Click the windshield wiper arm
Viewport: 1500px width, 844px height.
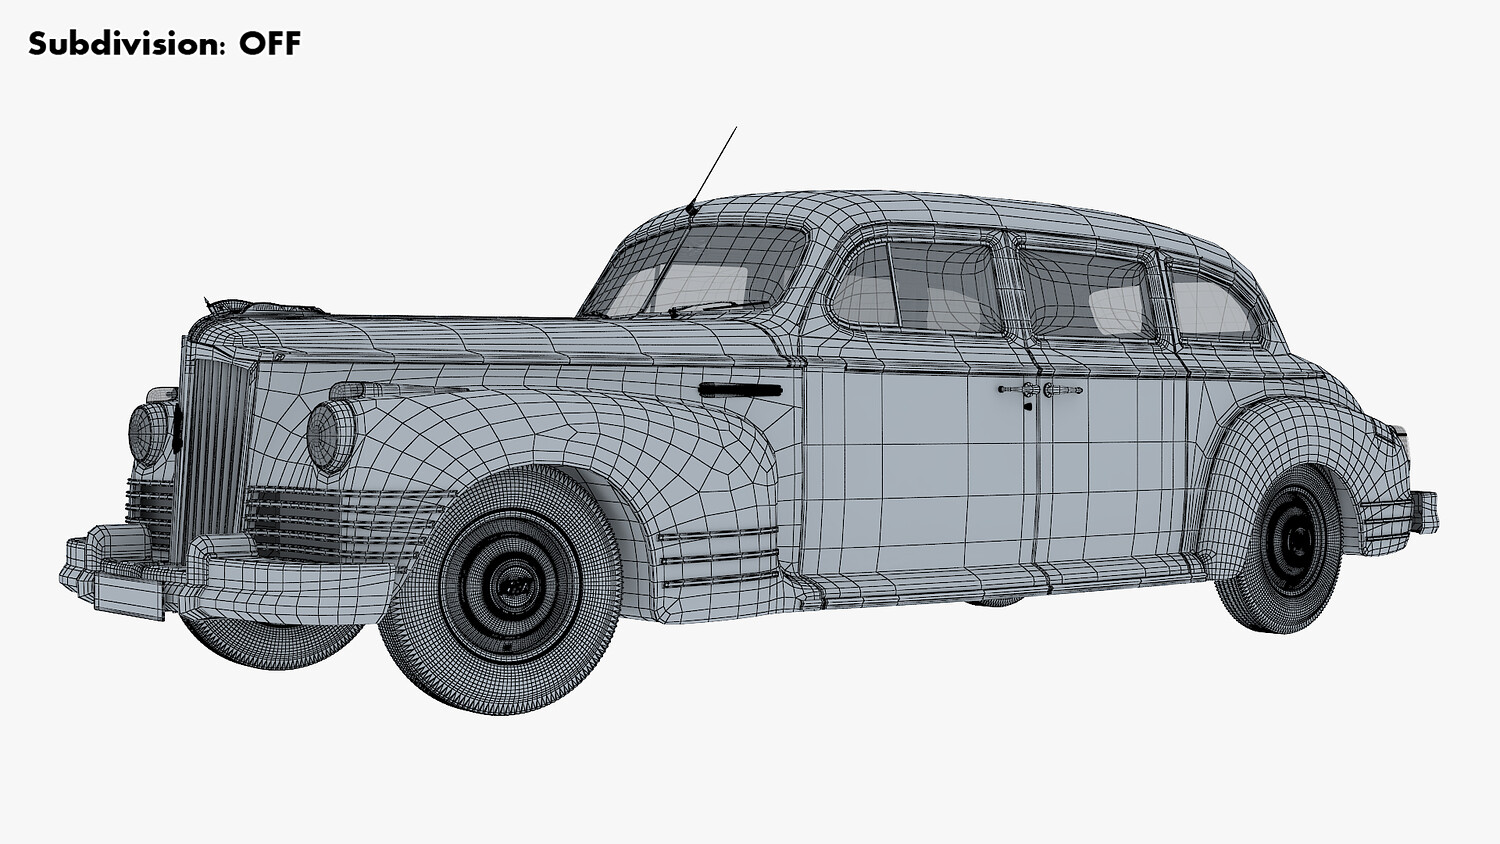click(x=720, y=307)
